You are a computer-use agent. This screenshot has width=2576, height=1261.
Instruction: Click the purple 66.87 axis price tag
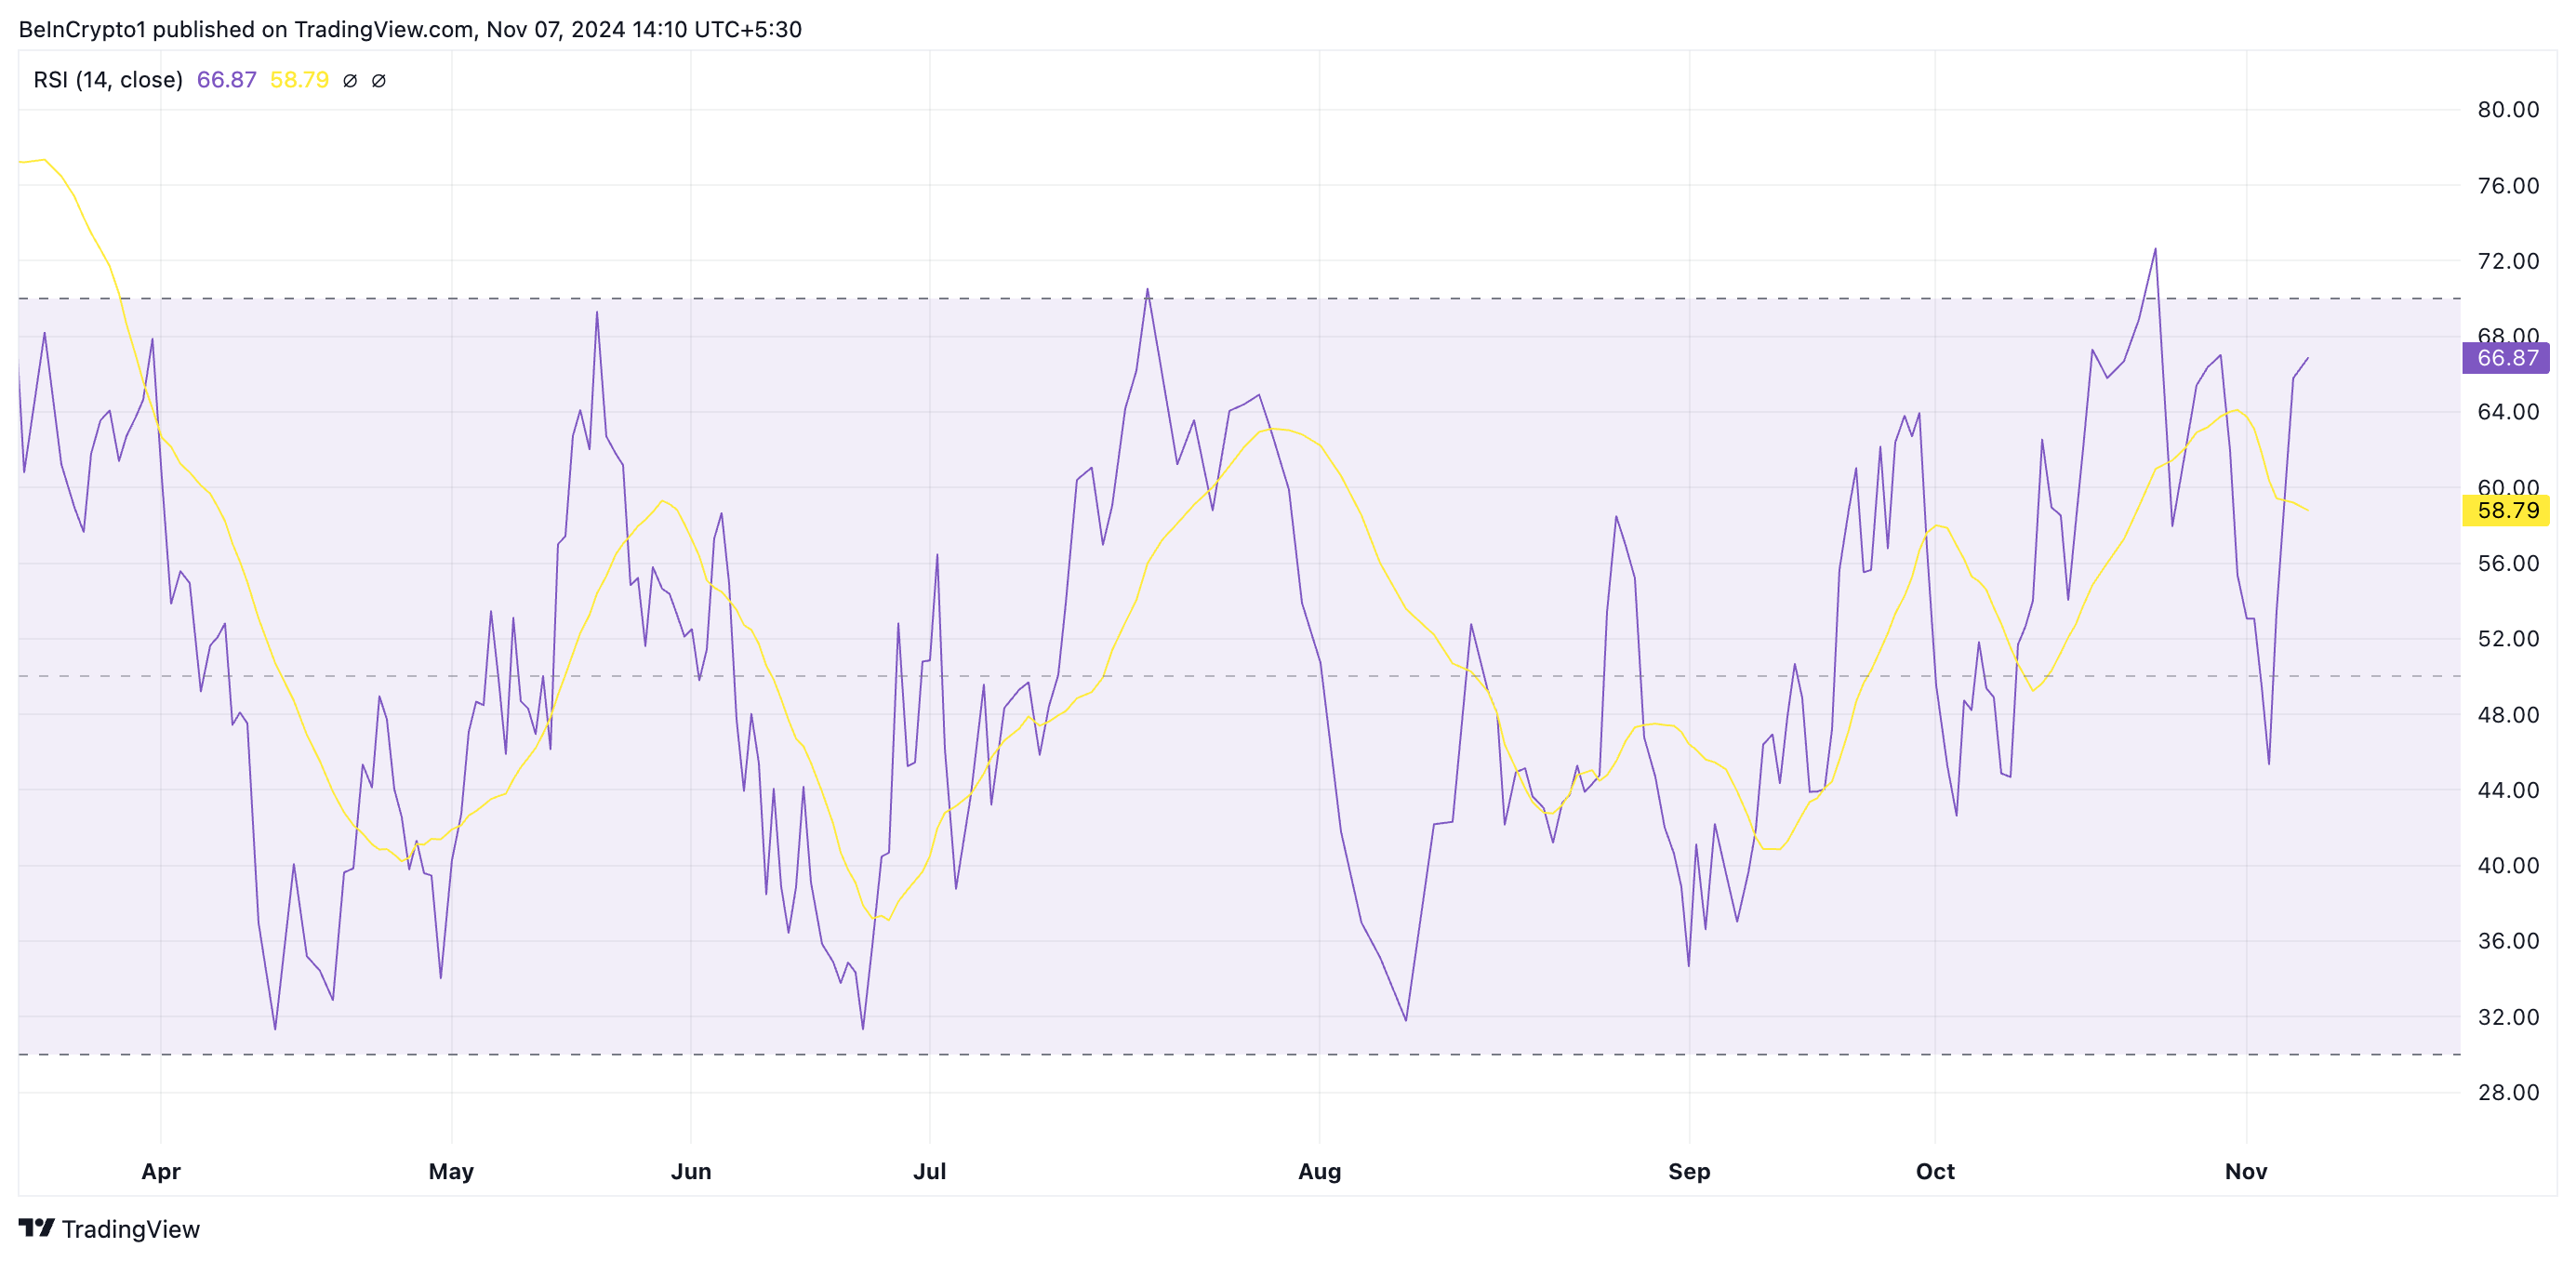[2506, 358]
